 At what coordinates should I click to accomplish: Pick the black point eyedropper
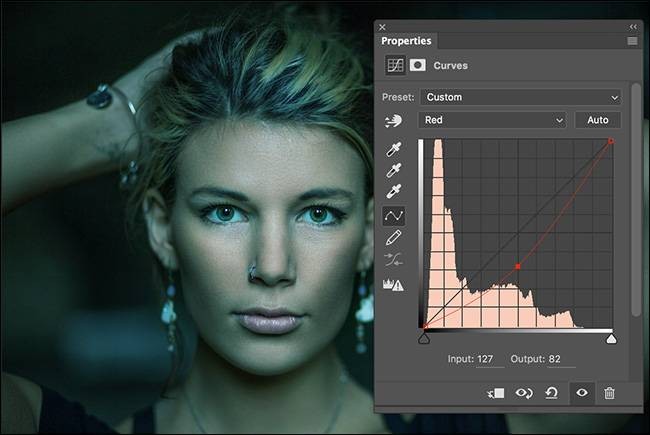point(393,149)
